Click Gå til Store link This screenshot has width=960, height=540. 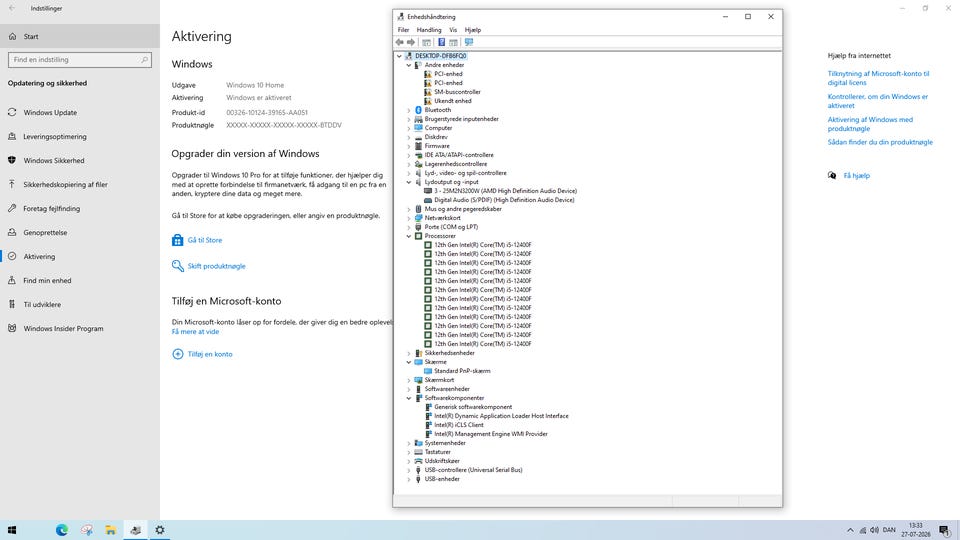(x=204, y=240)
